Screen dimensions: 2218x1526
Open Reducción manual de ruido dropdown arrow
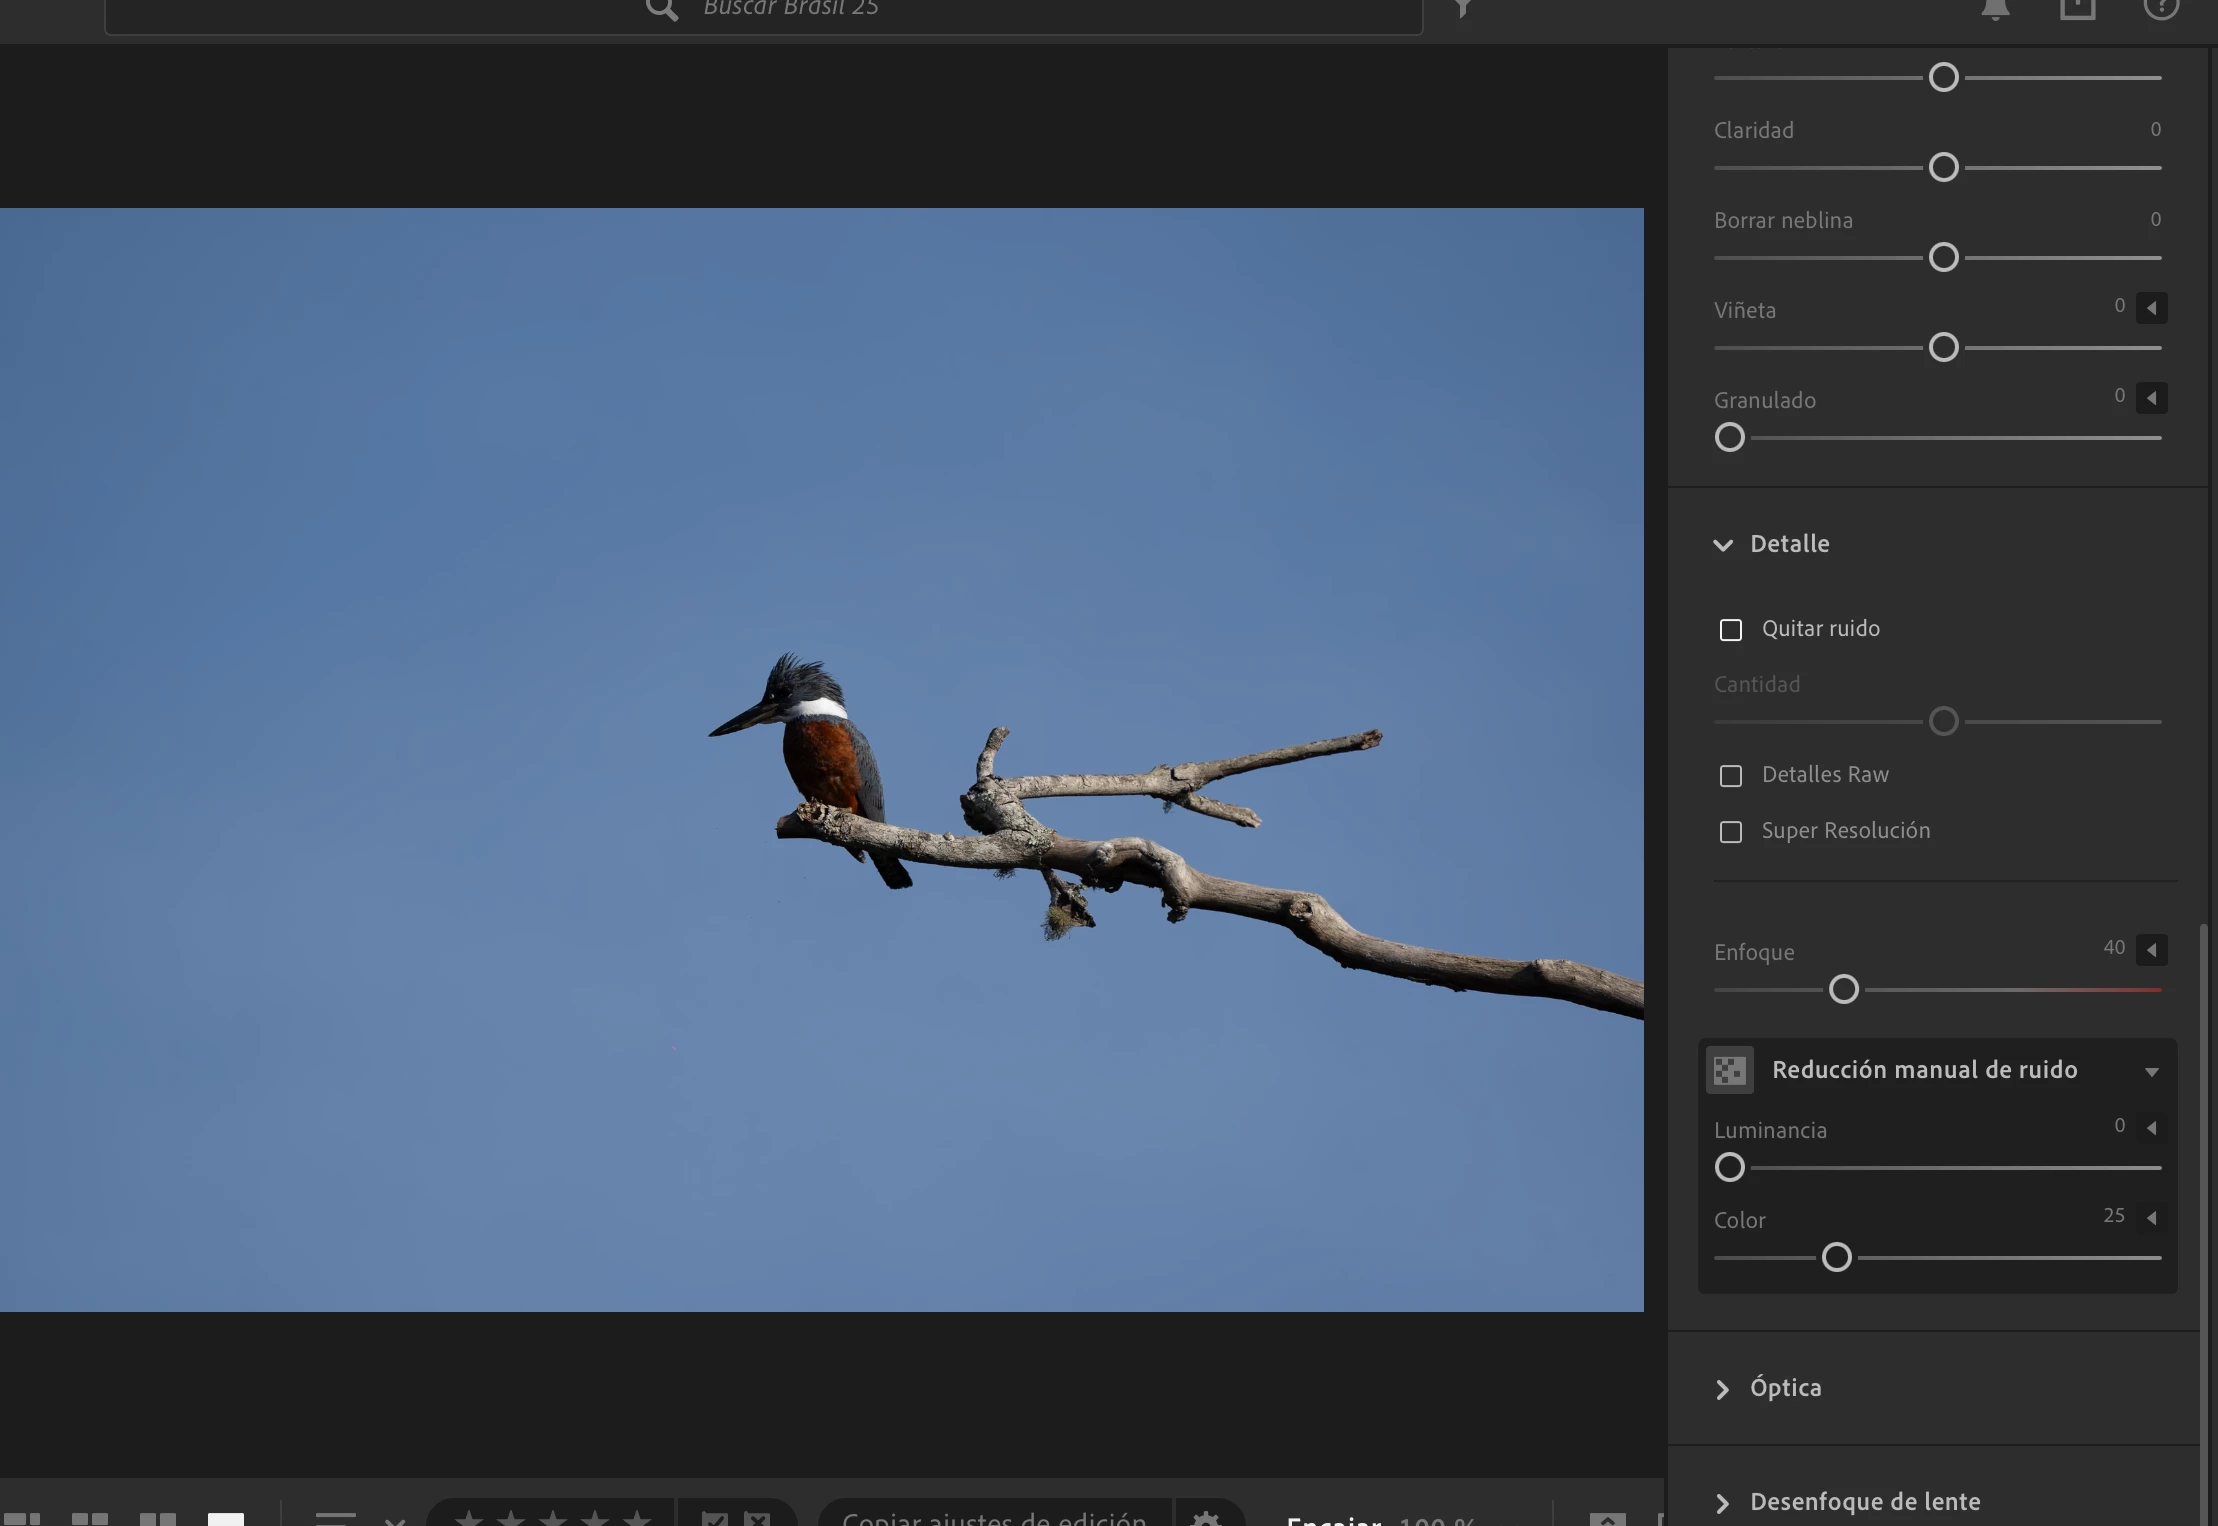tap(2151, 1072)
